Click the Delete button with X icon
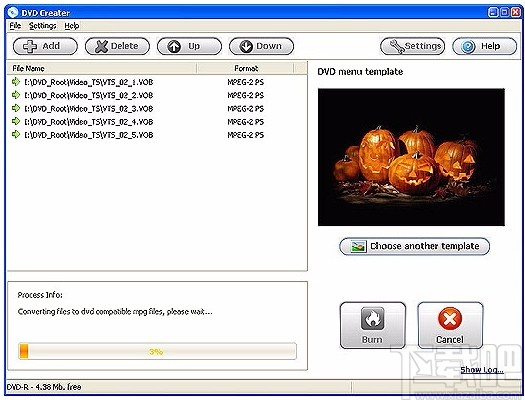 (x=117, y=46)
